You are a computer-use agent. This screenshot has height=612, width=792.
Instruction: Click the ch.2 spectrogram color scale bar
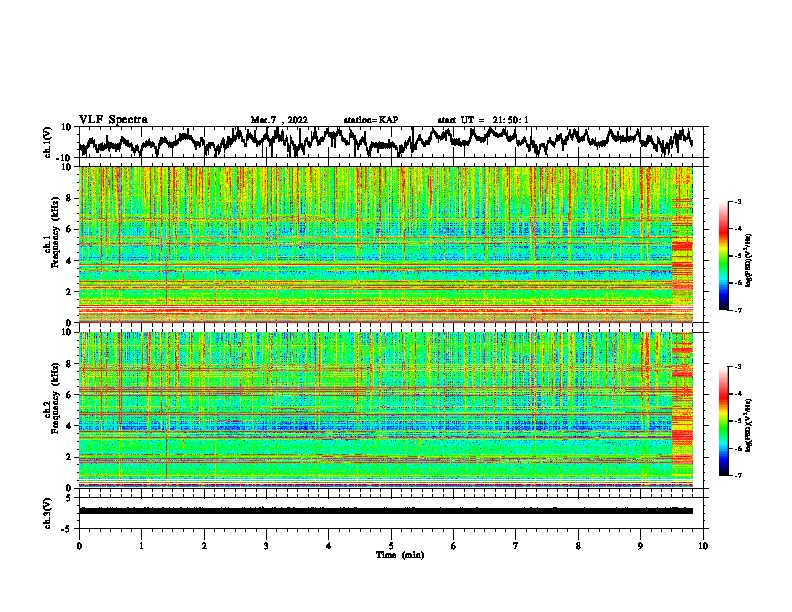[723, 421]
